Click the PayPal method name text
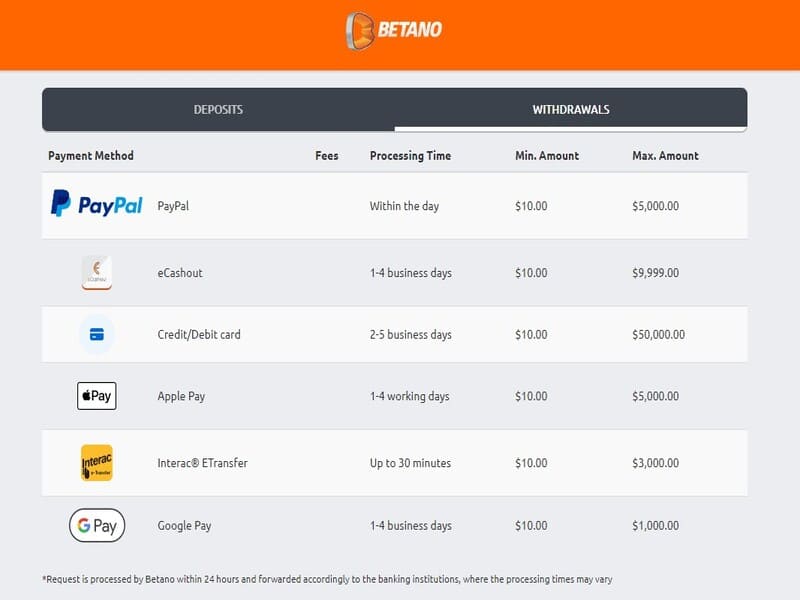The height and width of the screenshot is (600, 800). [x=173, y=206]
